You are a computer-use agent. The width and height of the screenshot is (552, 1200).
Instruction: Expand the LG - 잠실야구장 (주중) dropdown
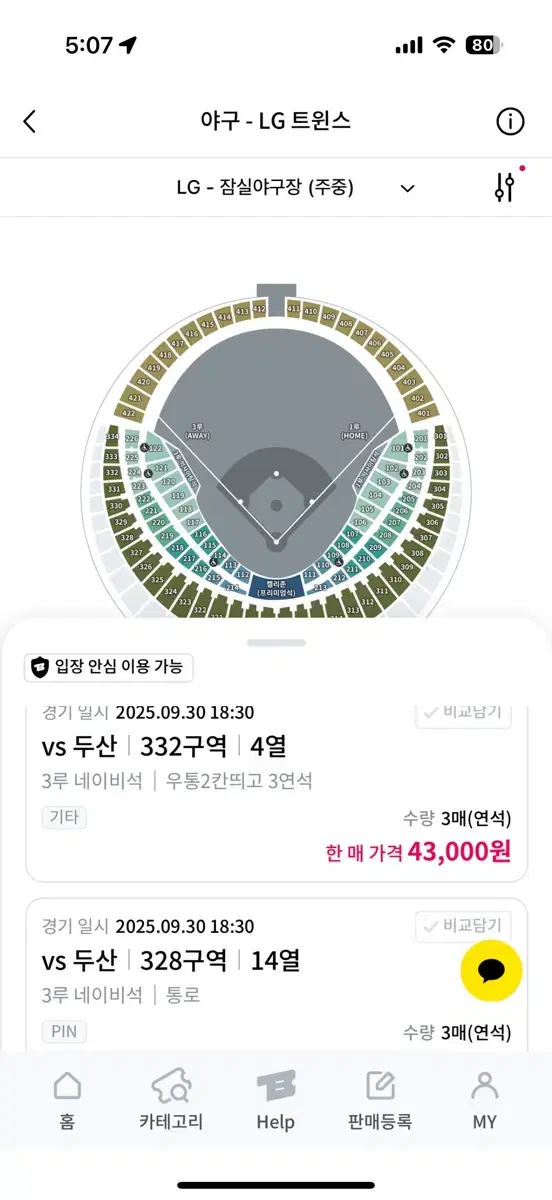276,187
